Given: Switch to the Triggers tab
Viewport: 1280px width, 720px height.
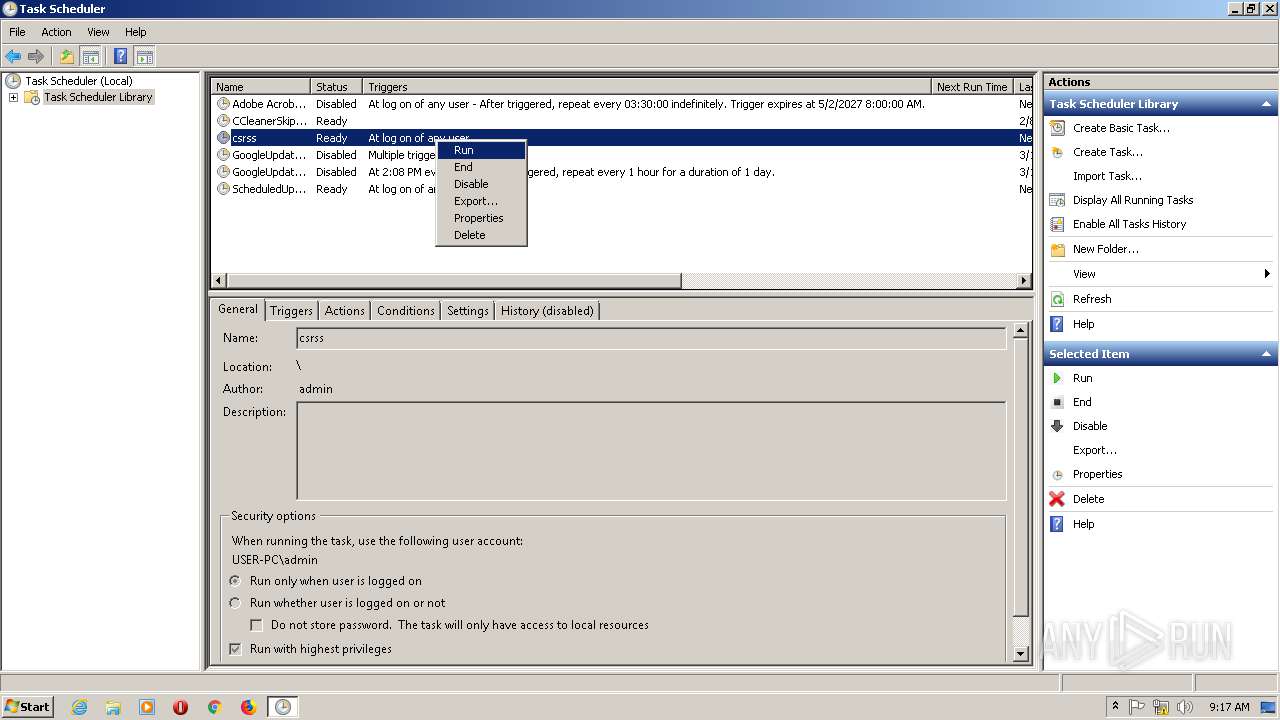Looking at the screenshot, I should pyautogui.click(x=291, y=311).
